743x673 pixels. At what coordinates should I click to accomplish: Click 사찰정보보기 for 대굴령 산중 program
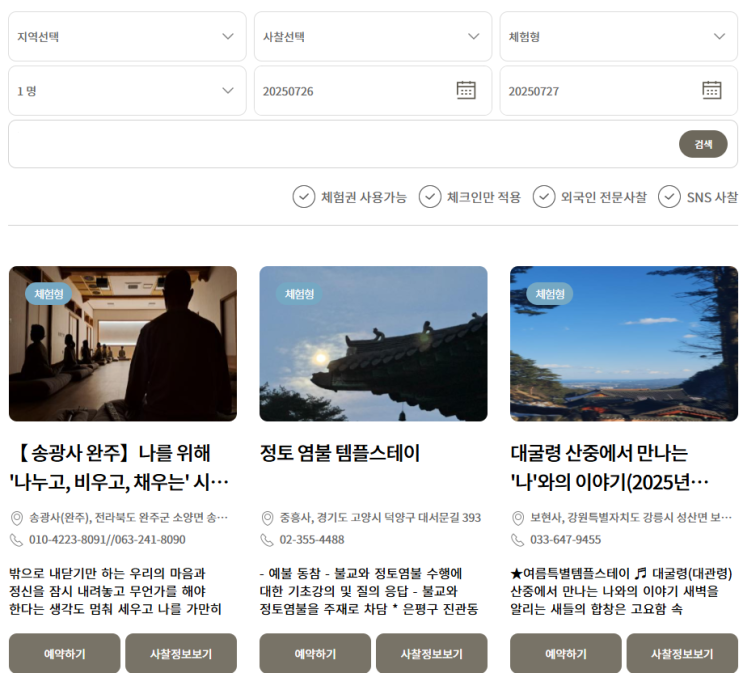682,654
